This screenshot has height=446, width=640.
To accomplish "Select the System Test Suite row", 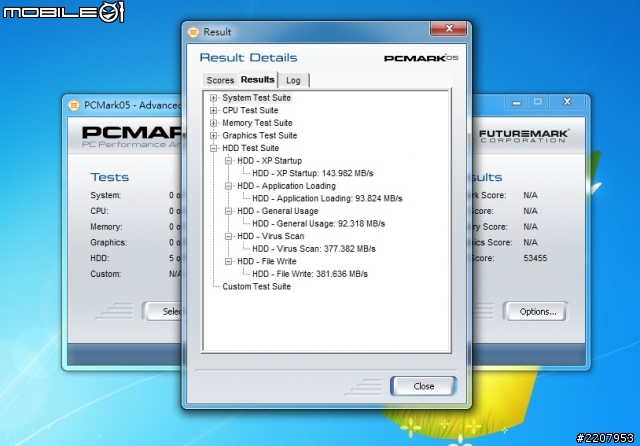I will point(256,98).
